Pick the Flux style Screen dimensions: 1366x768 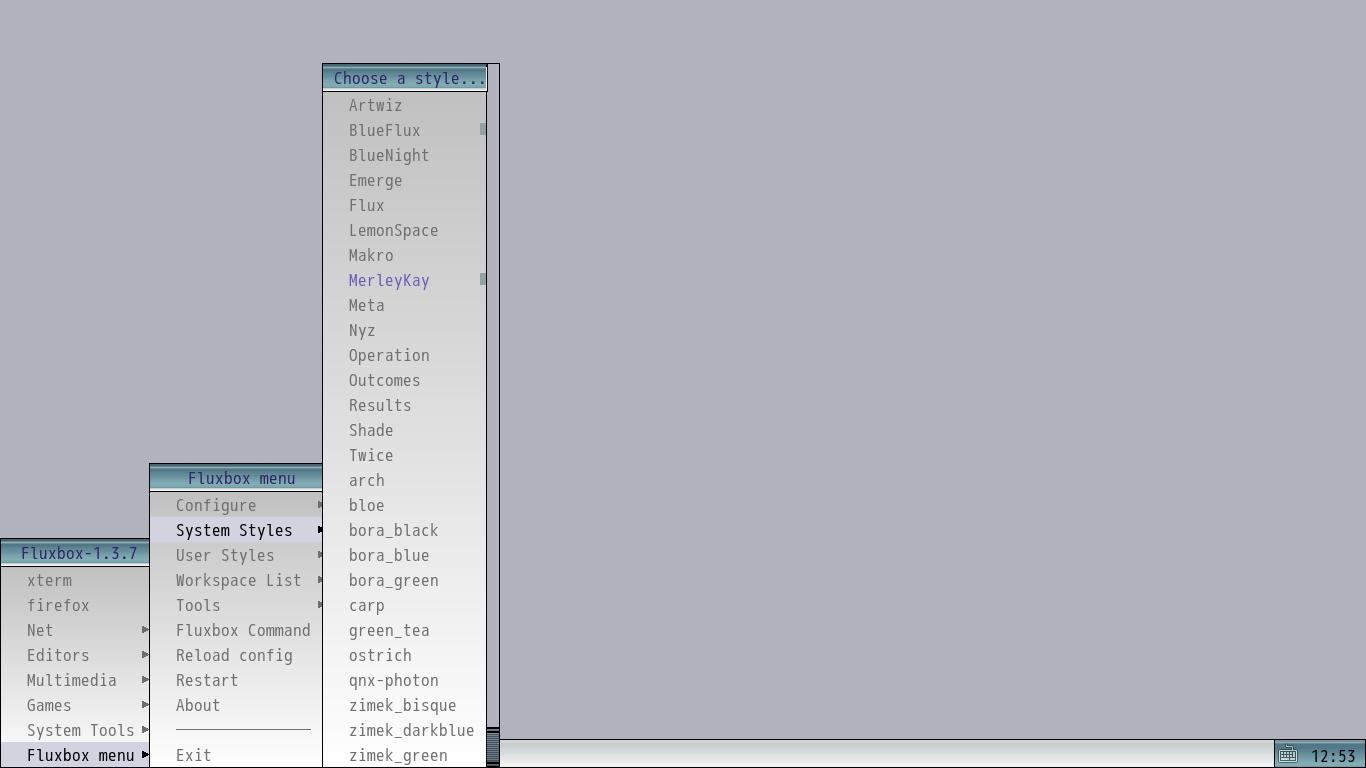coord(405,205)
